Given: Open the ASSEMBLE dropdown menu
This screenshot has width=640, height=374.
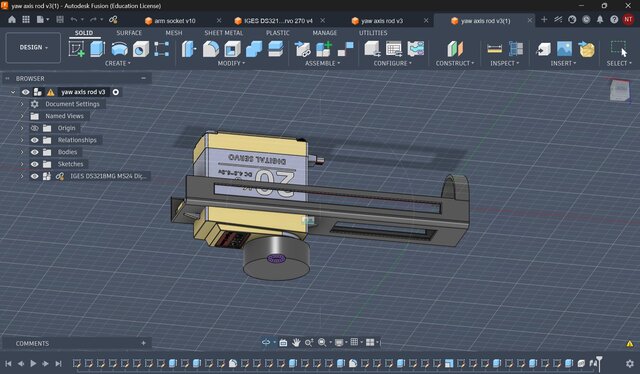Looking at the screenshot, I should (x=322, y=63).
